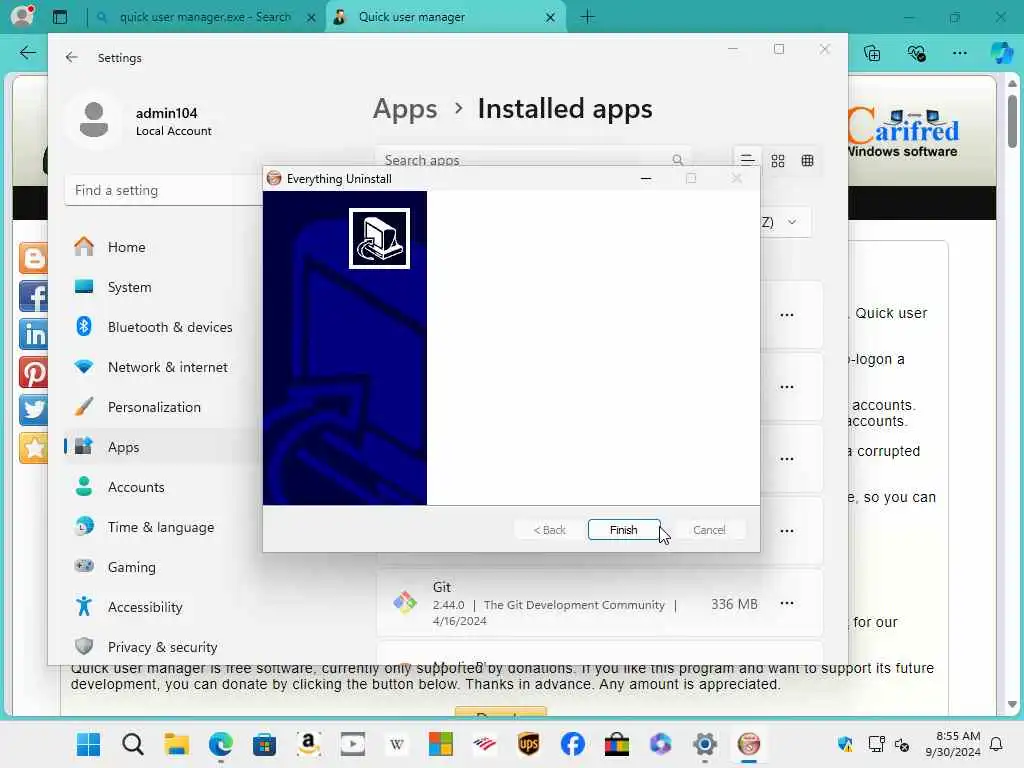
Task: Open notifications bell in system tray
Action: (996, 744)
